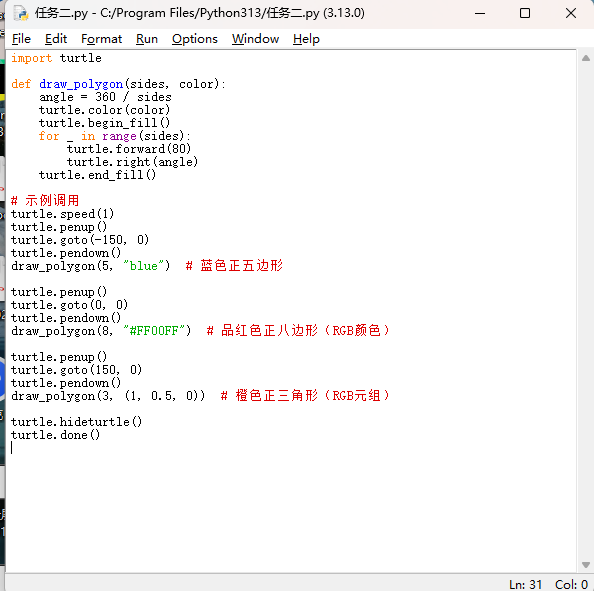Open the Options menu
This screenshot has height=591, width=594.
tap(195, 39)
